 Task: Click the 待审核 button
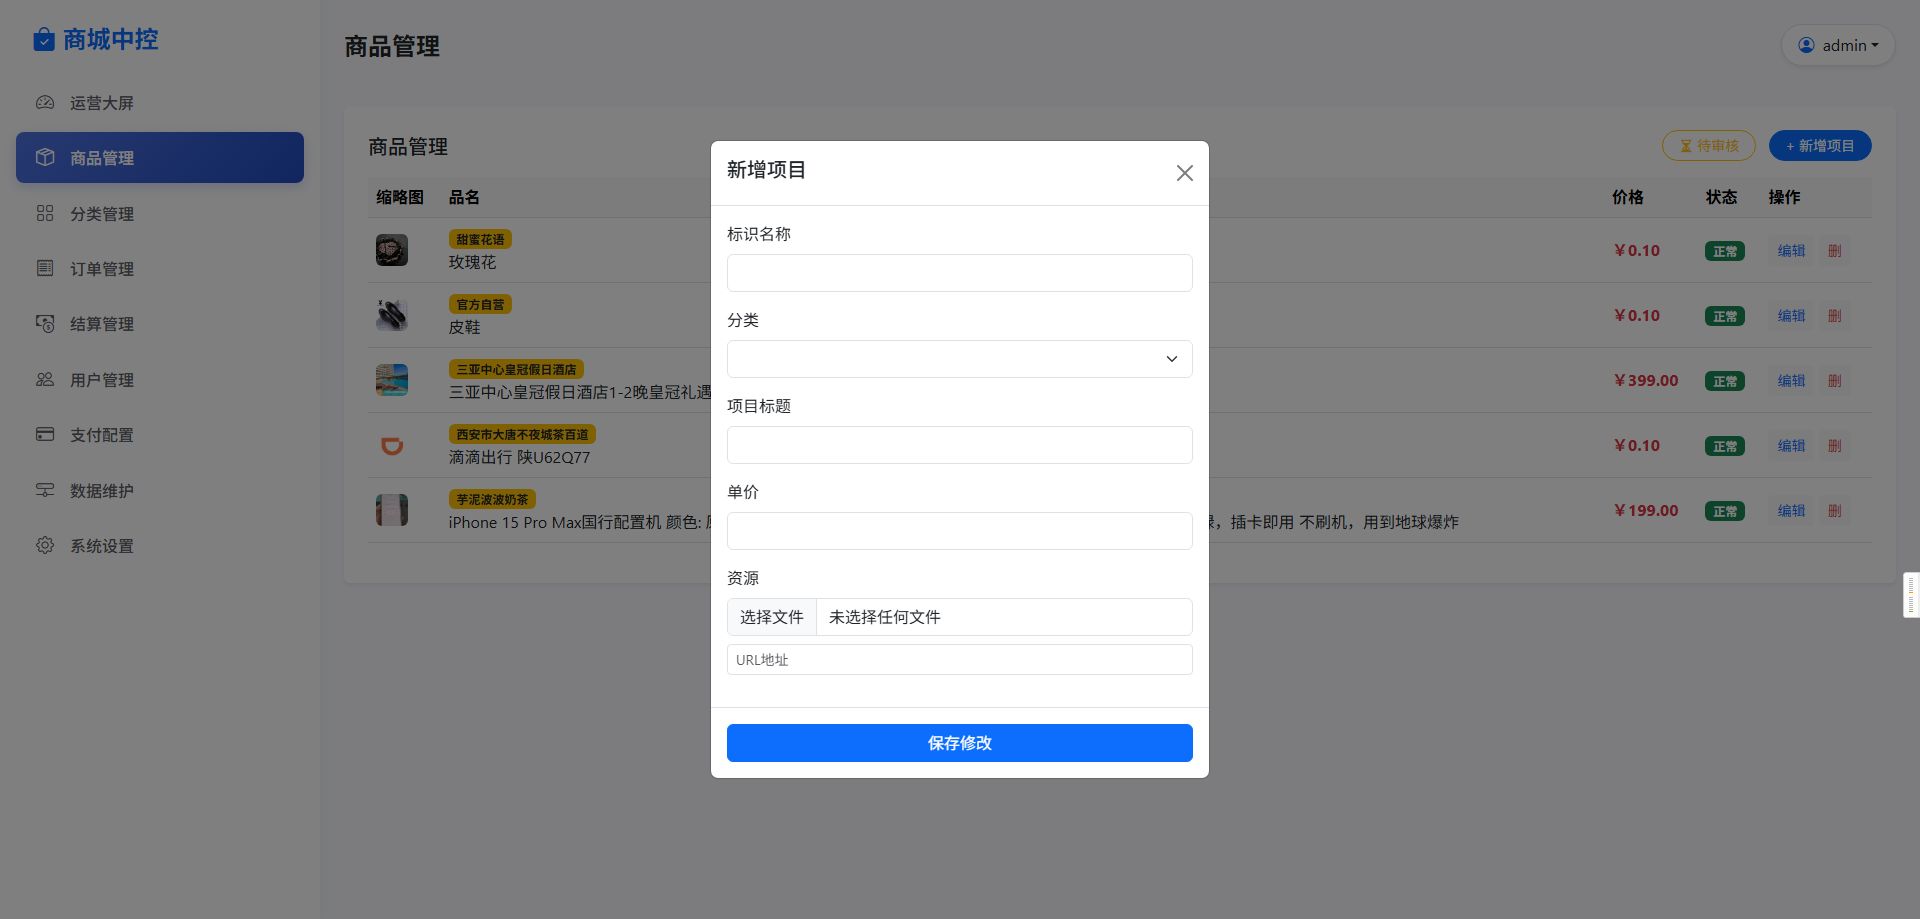(x=1708, y=146)
